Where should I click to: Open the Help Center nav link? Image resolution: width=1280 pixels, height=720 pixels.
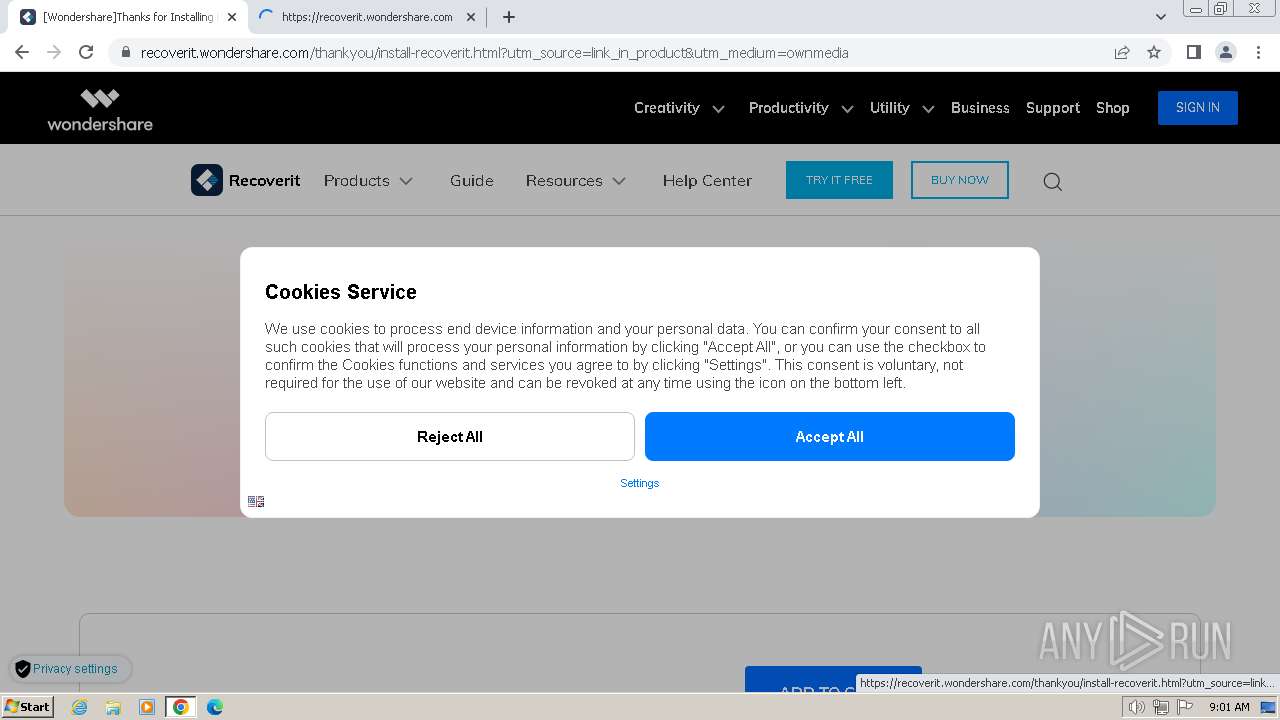coord(707,181)
